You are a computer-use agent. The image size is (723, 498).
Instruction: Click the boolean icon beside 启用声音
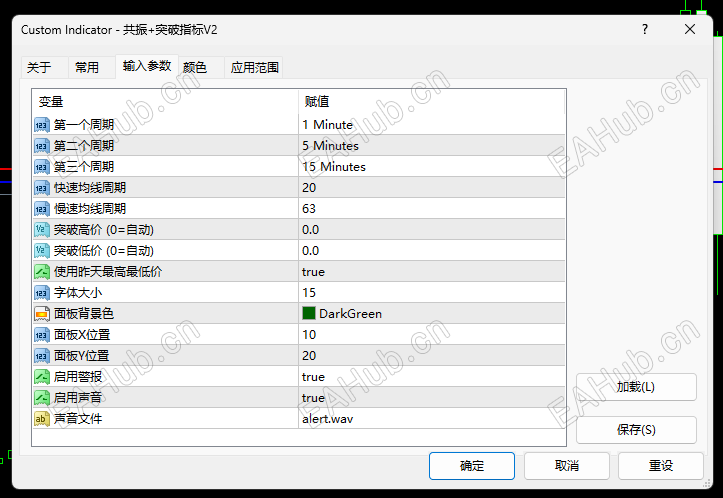(41, 397)
